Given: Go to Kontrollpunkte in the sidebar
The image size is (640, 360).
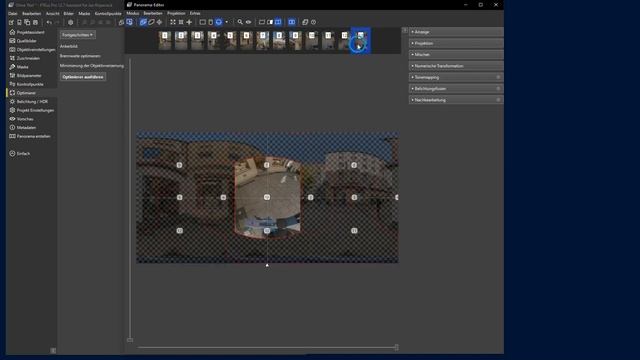Looking at the screenshot, I should click(x=26, y=84).
